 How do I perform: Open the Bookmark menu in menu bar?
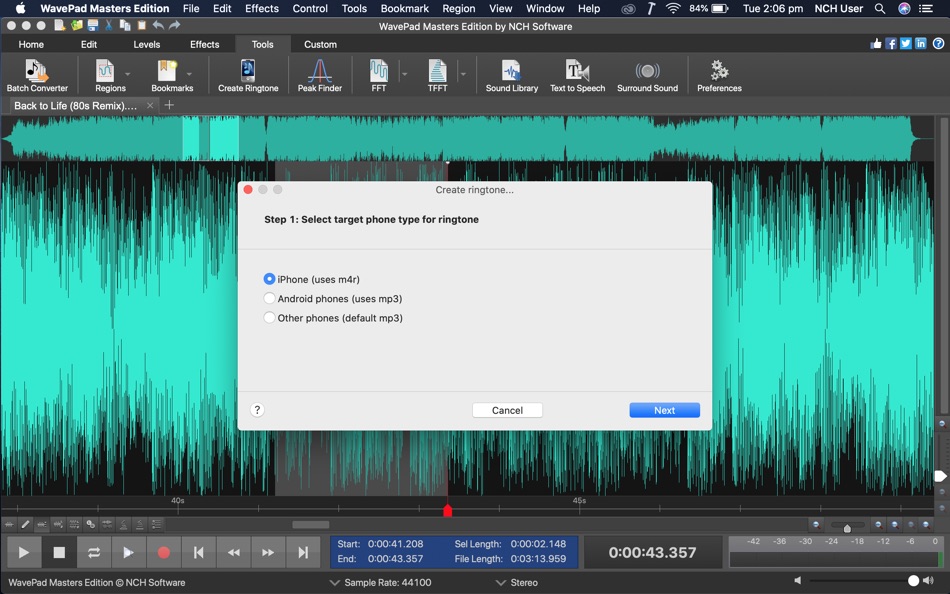[x=404, y=8]
